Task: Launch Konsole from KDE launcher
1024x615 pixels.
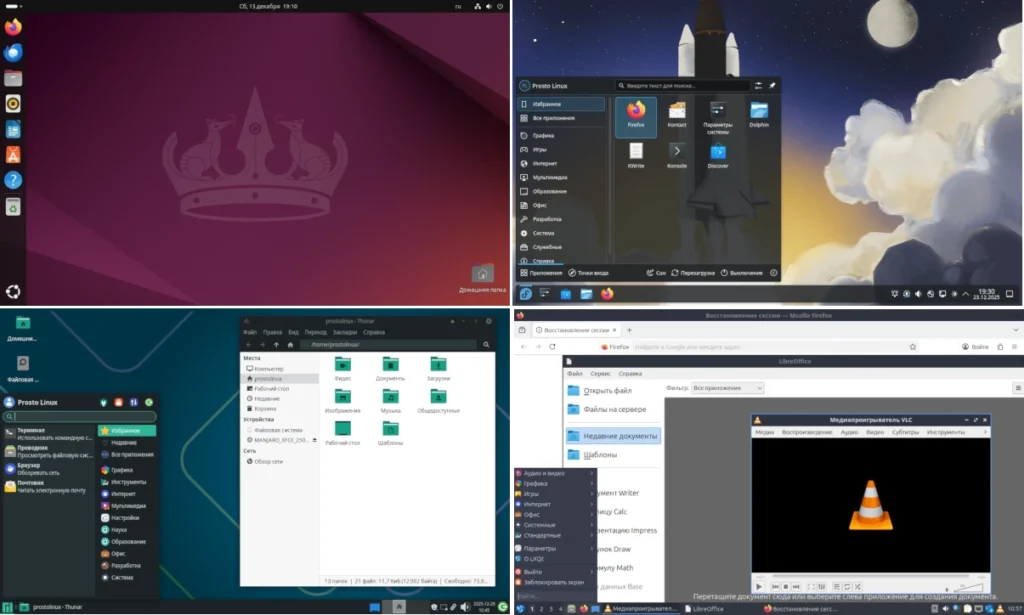Action: point(677,156)
